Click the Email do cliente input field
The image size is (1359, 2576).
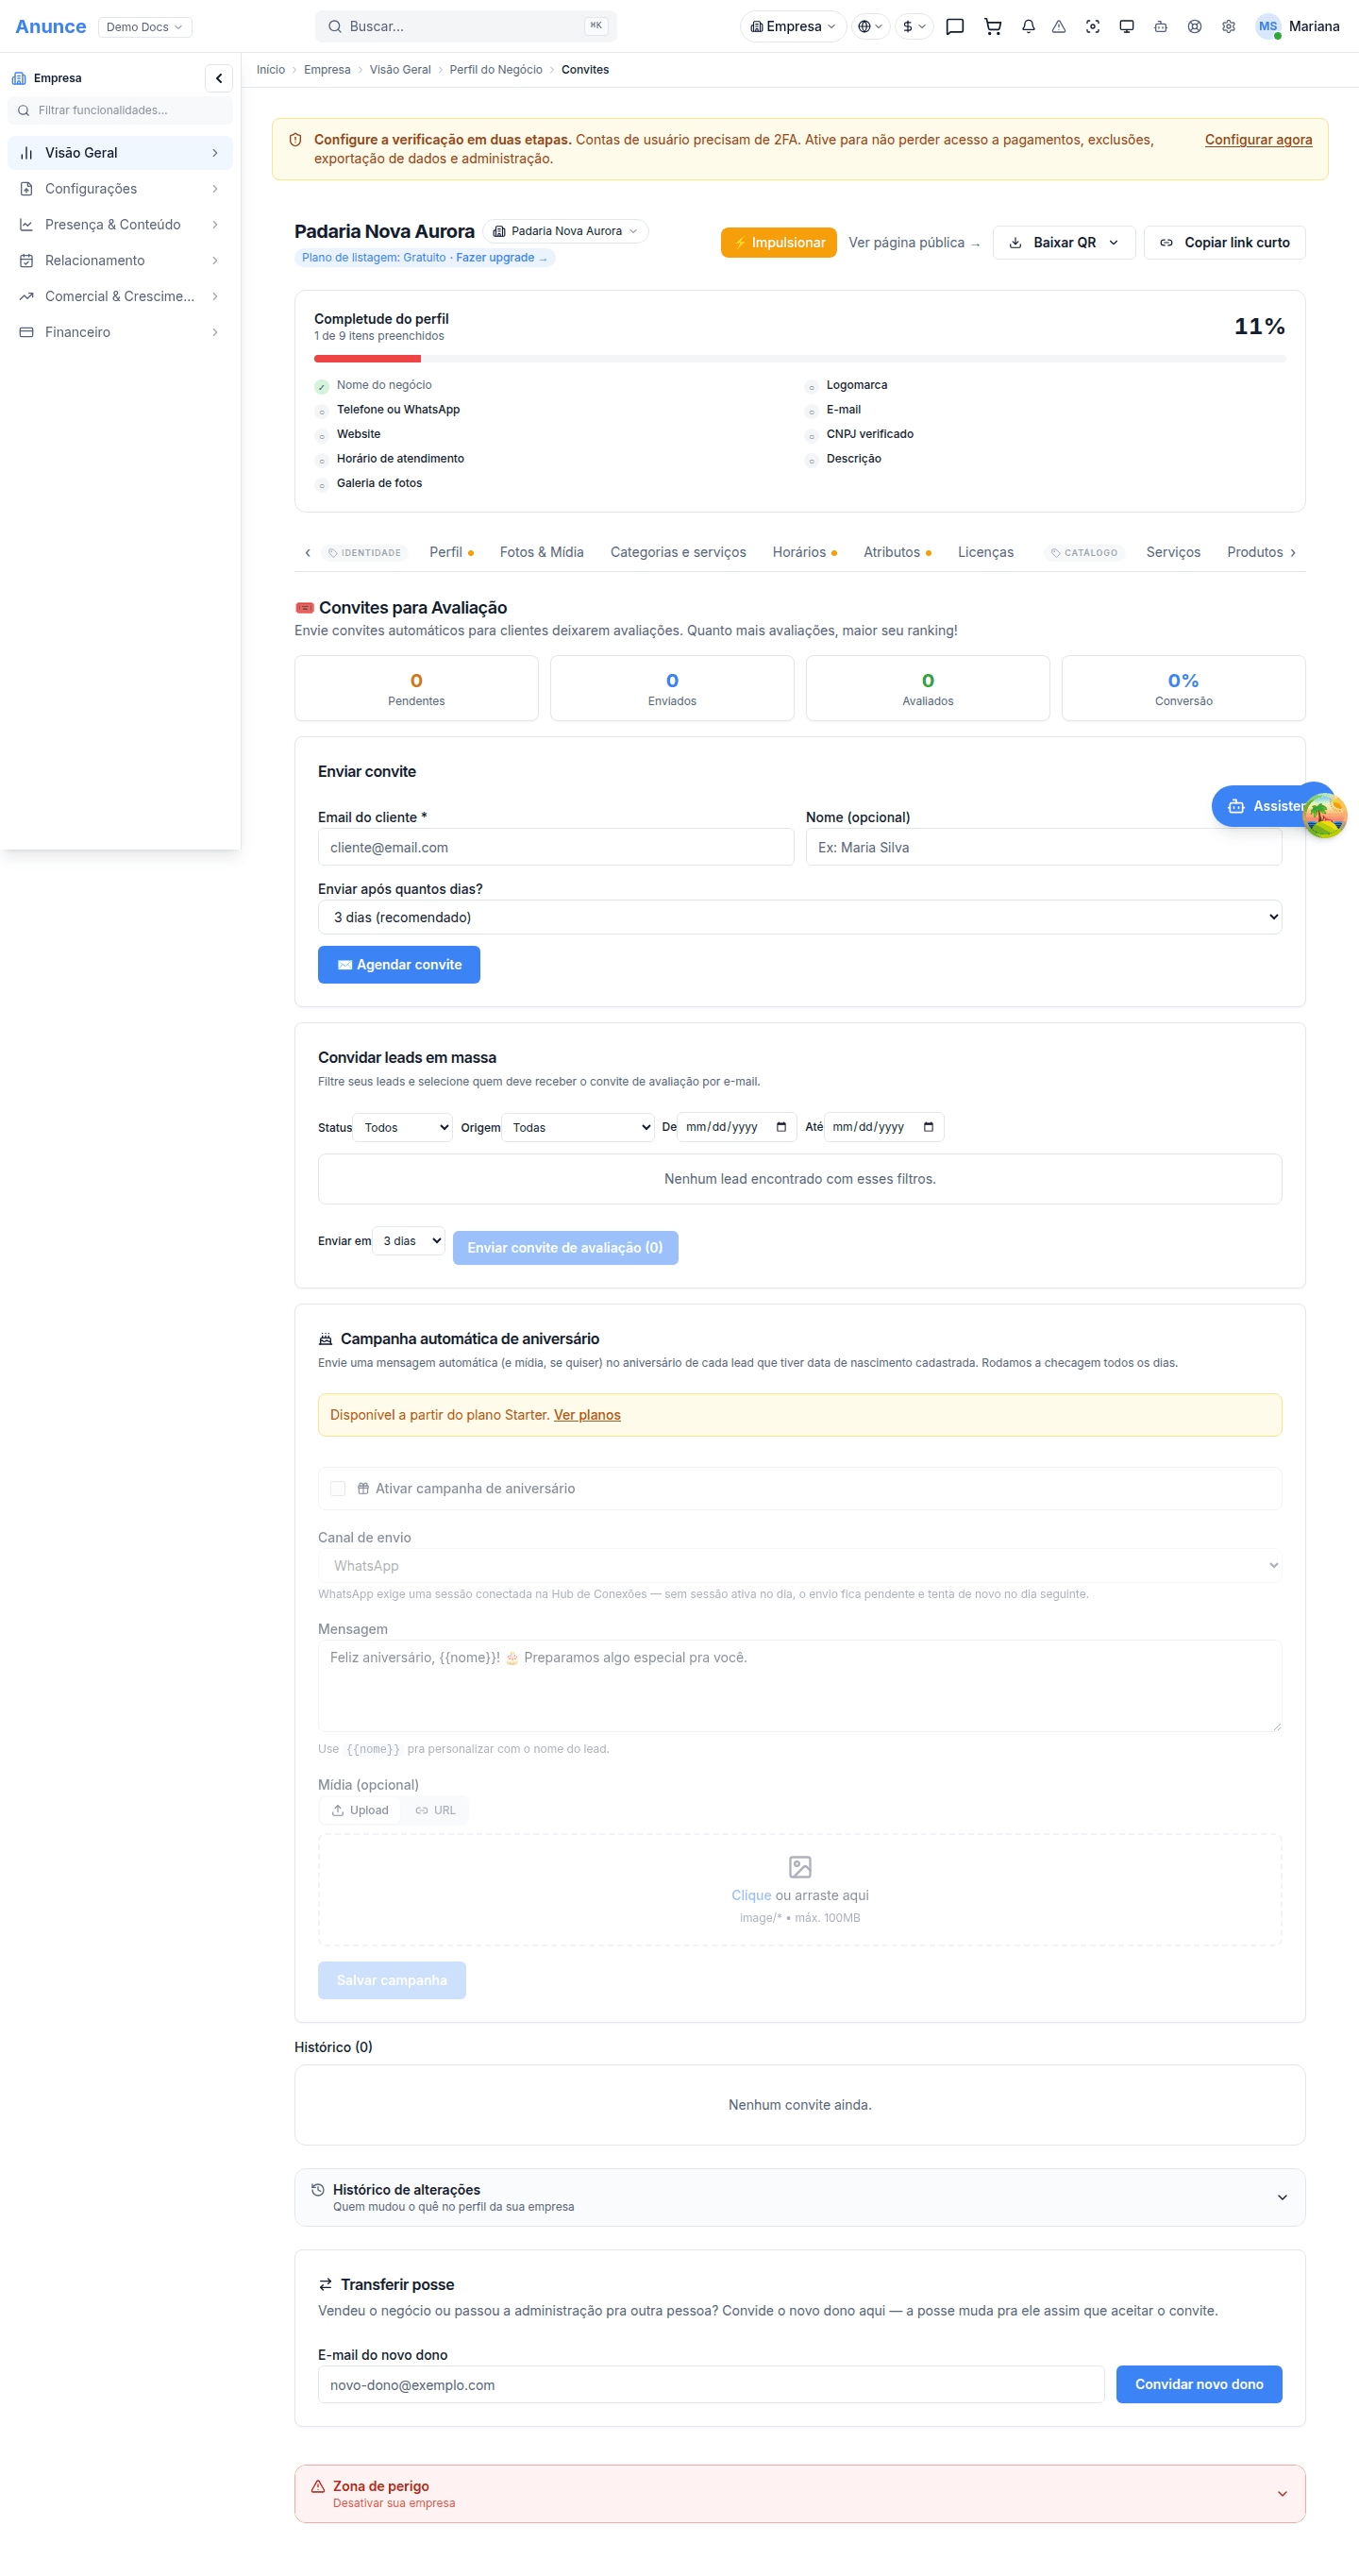(555, 847)
